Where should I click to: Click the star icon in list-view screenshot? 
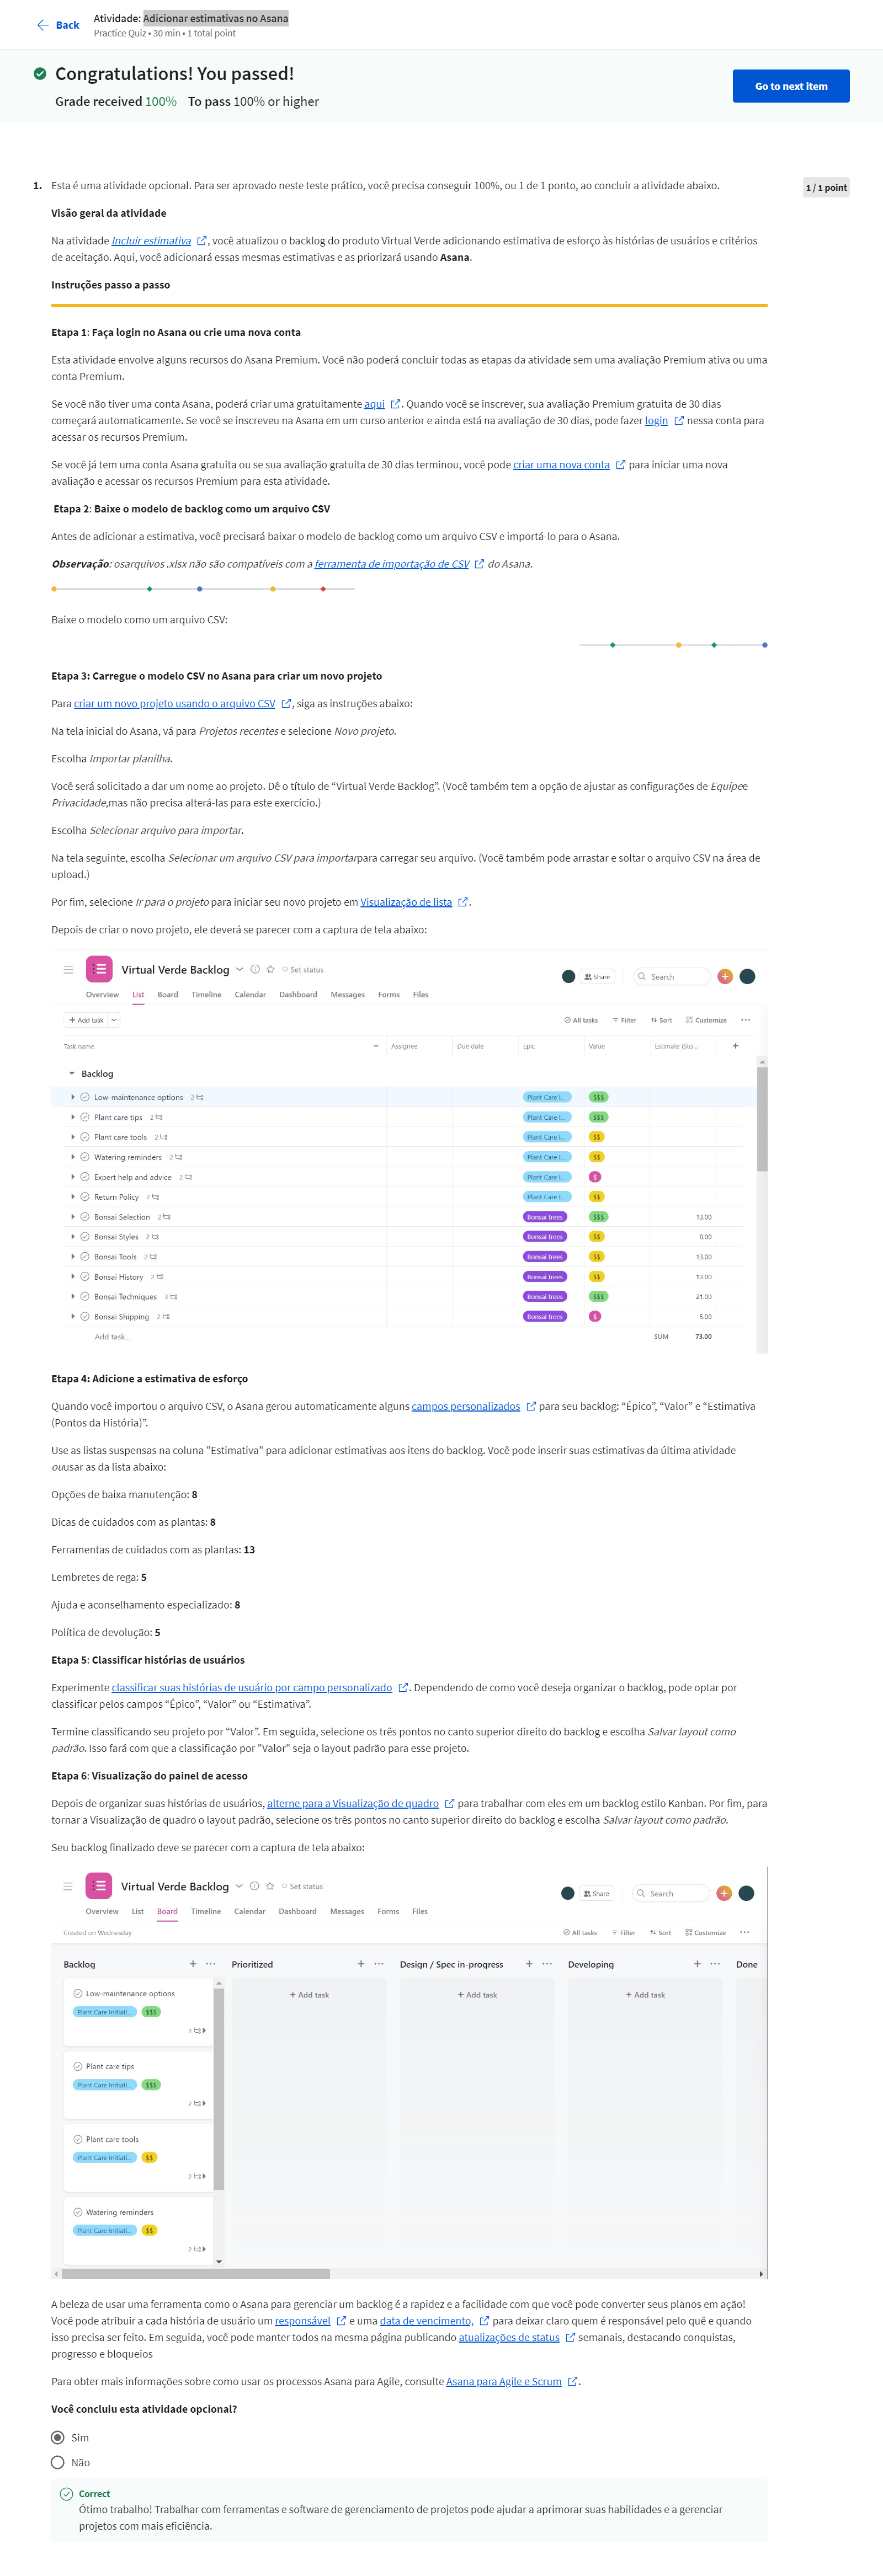point(270,969)
